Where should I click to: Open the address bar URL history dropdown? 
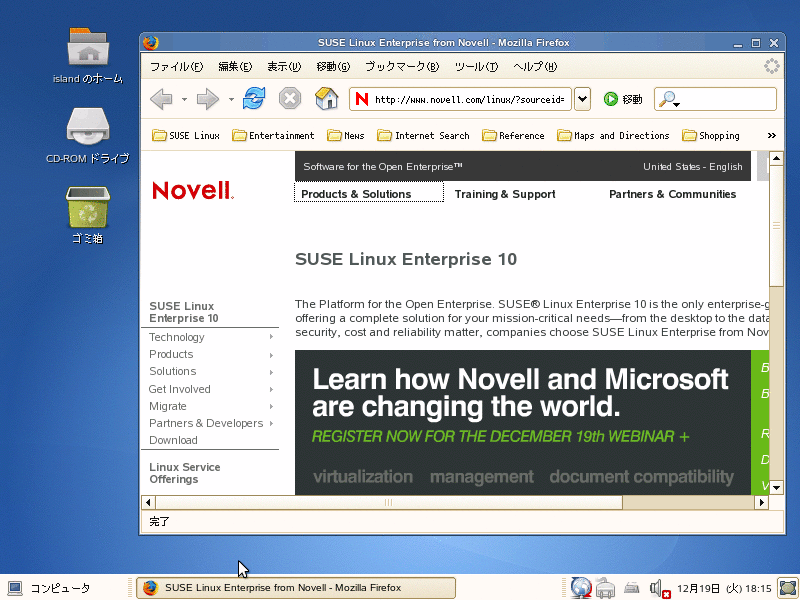(582, 99)
